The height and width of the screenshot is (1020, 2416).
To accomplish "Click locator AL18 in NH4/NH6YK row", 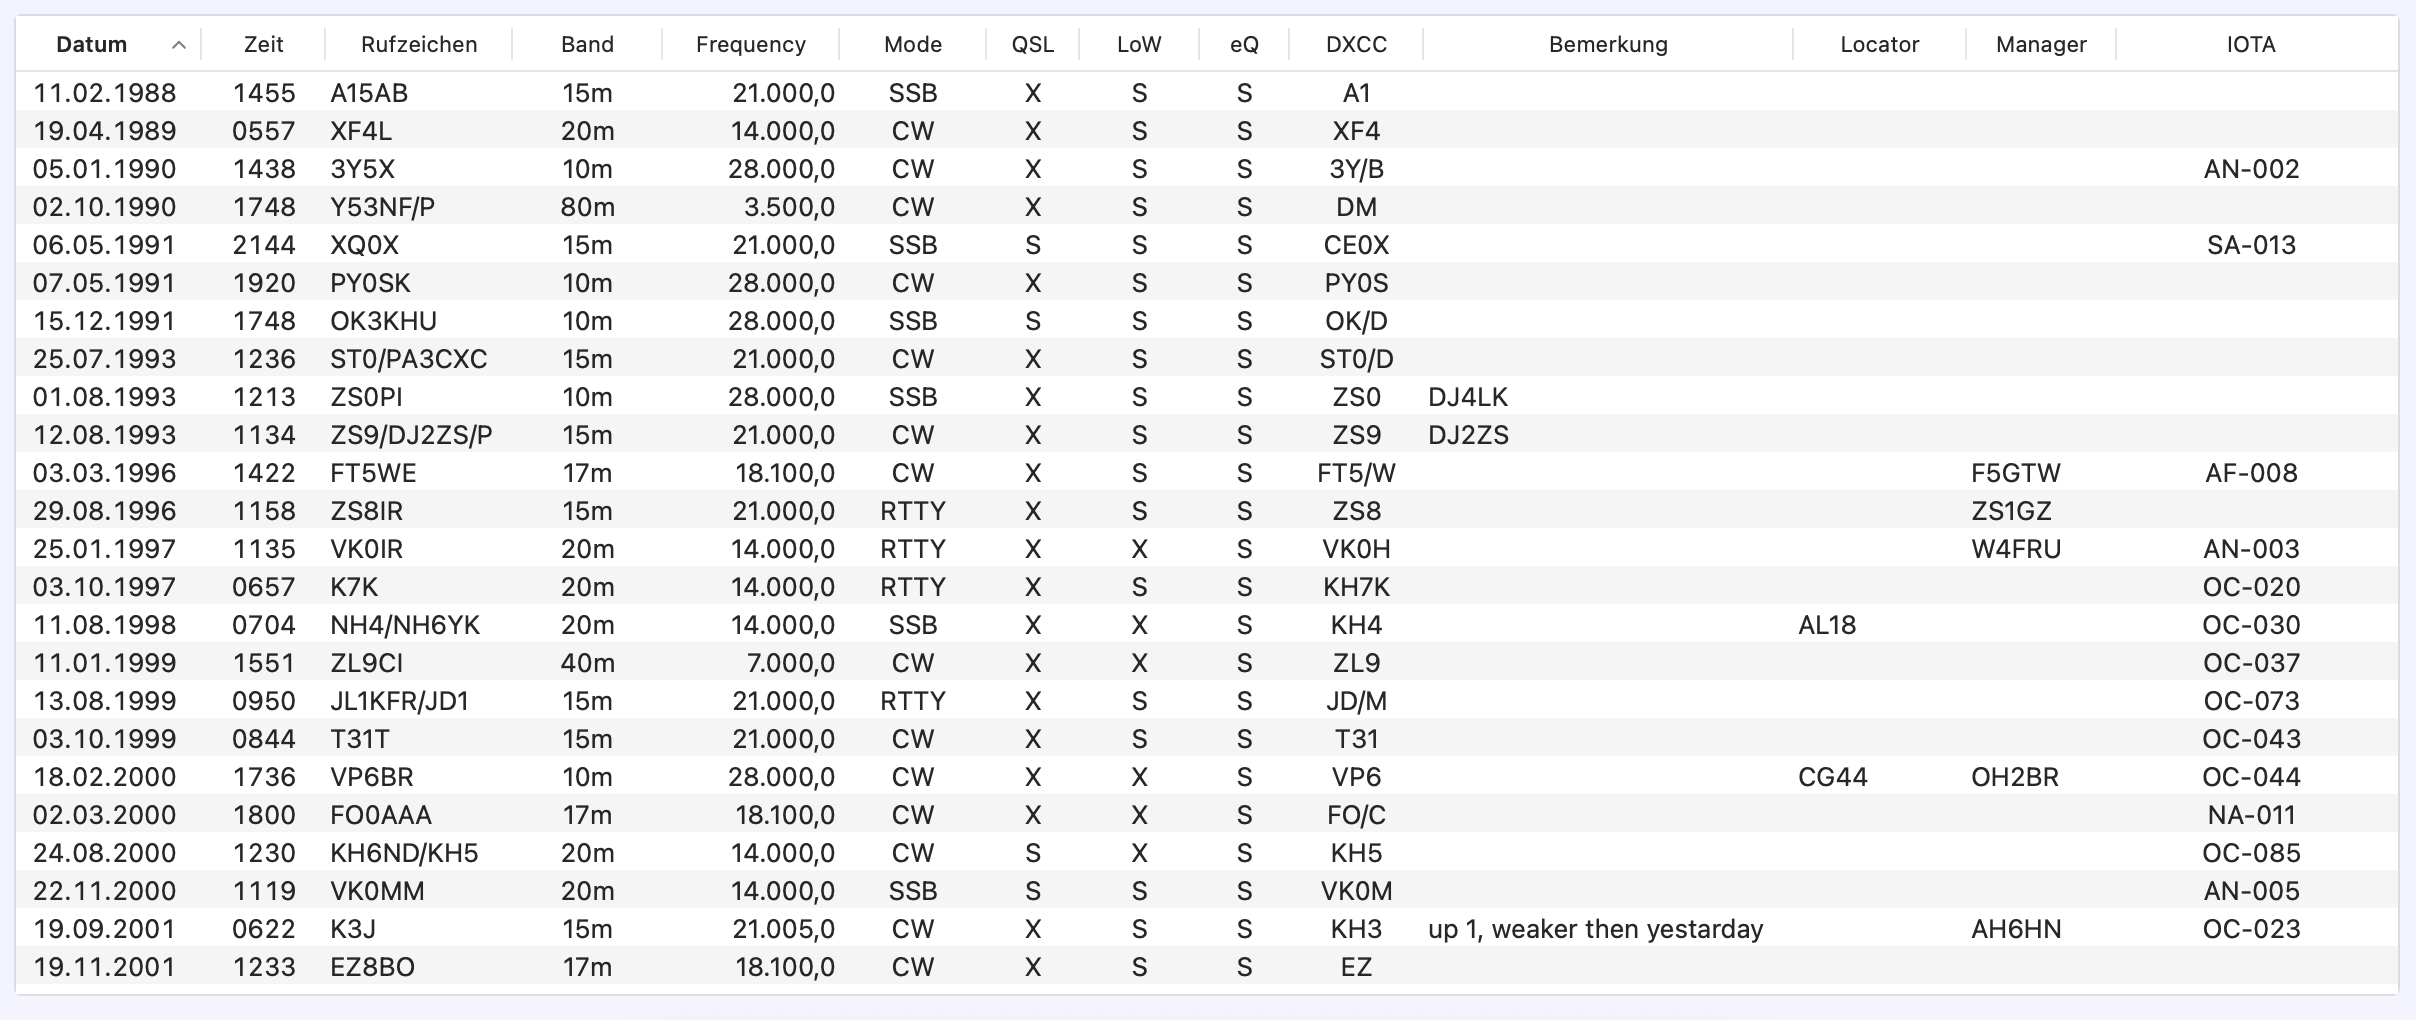I will point(1826,625).
